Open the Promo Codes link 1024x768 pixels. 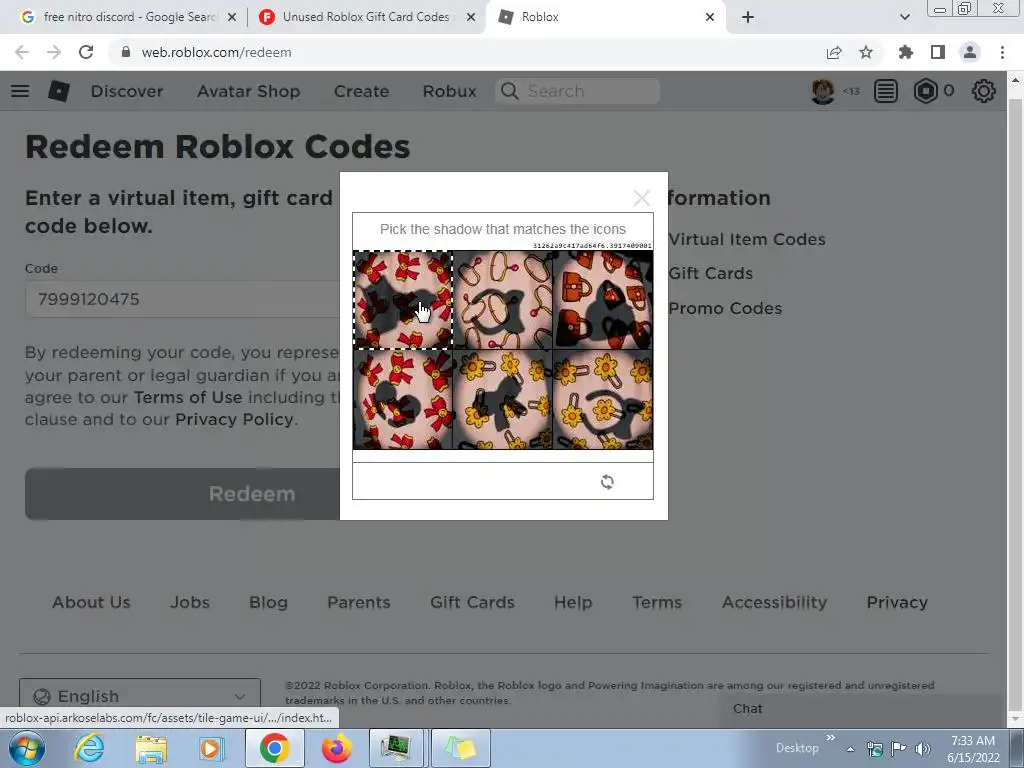[x=726, y=308]
